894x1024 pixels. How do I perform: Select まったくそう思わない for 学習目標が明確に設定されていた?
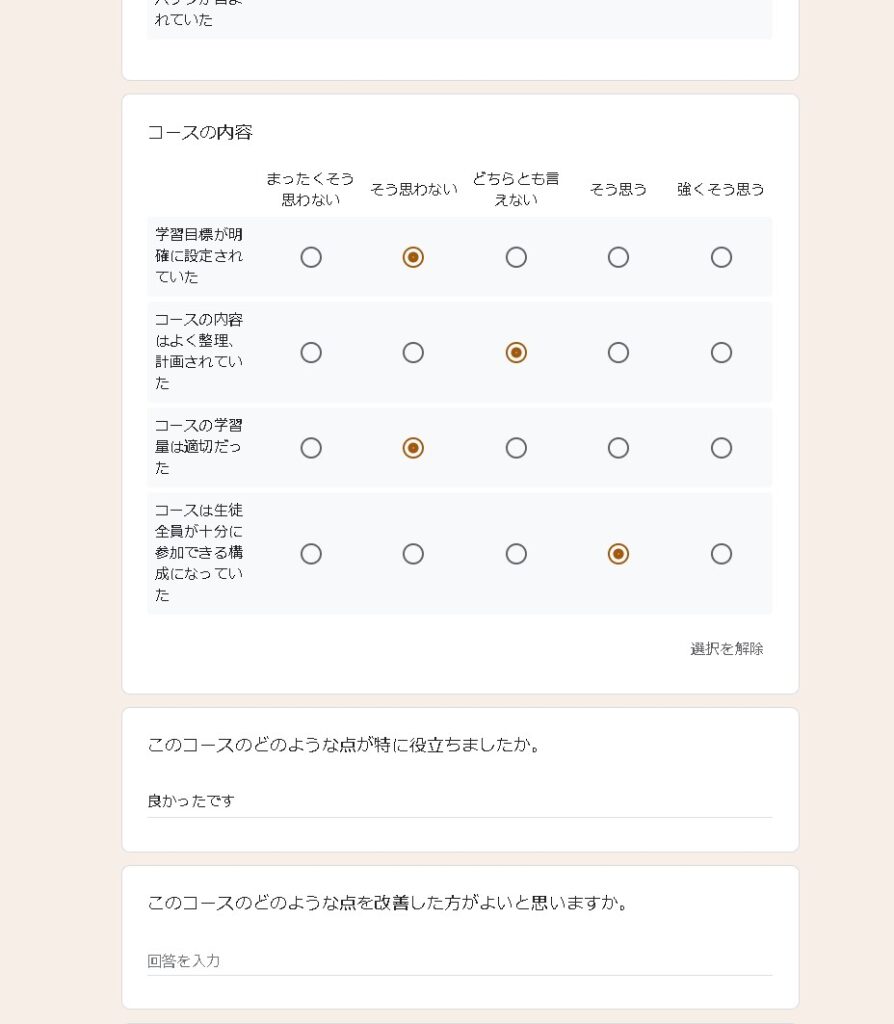tap(311, 258)
